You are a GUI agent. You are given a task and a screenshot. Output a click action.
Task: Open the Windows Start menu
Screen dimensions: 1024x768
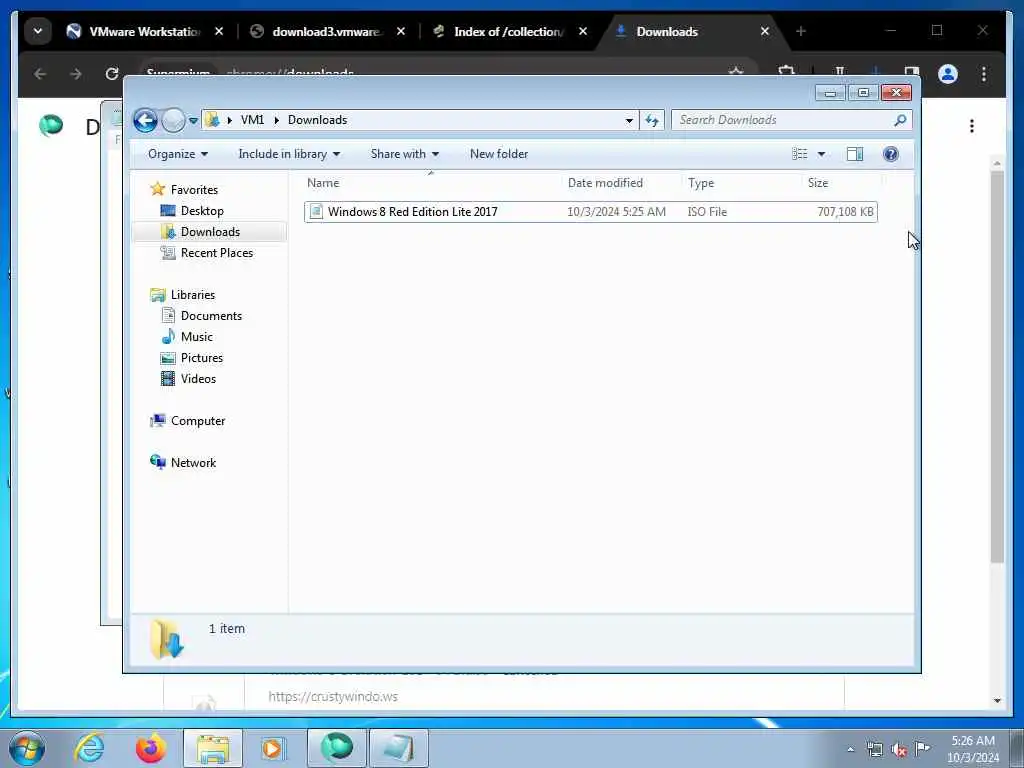click(x=27, y=748)
